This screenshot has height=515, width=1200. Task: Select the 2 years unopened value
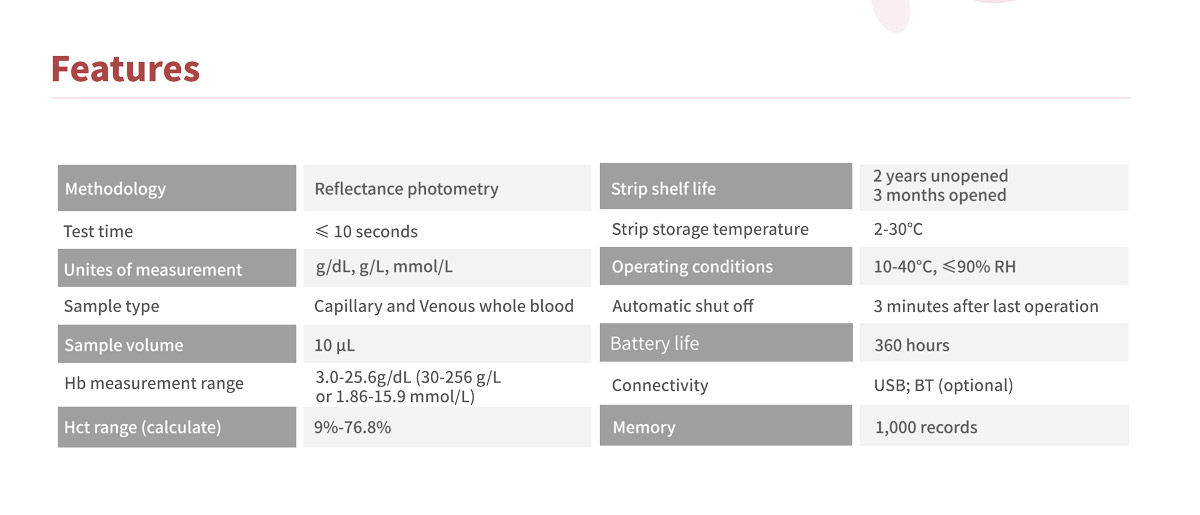click(940, 176)
